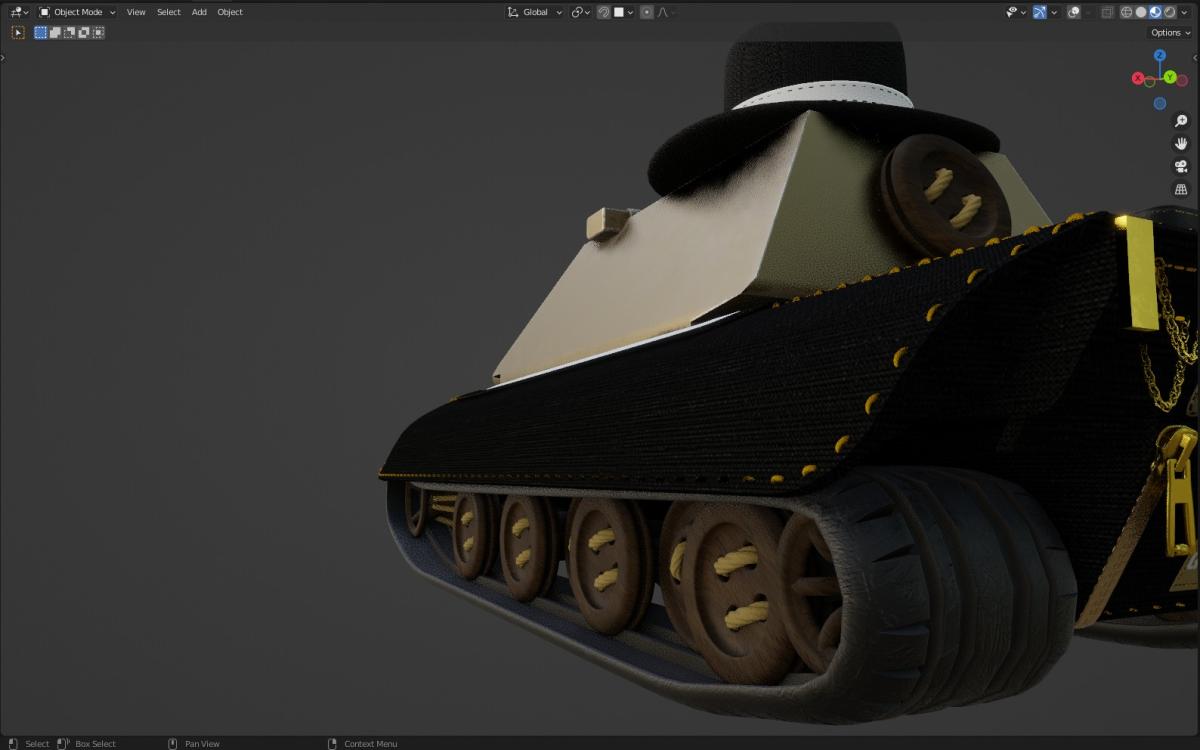This screenshot has width=1200, height=750.
Task: Expand the Options dropdown
Action: (x=1170, y=32)
